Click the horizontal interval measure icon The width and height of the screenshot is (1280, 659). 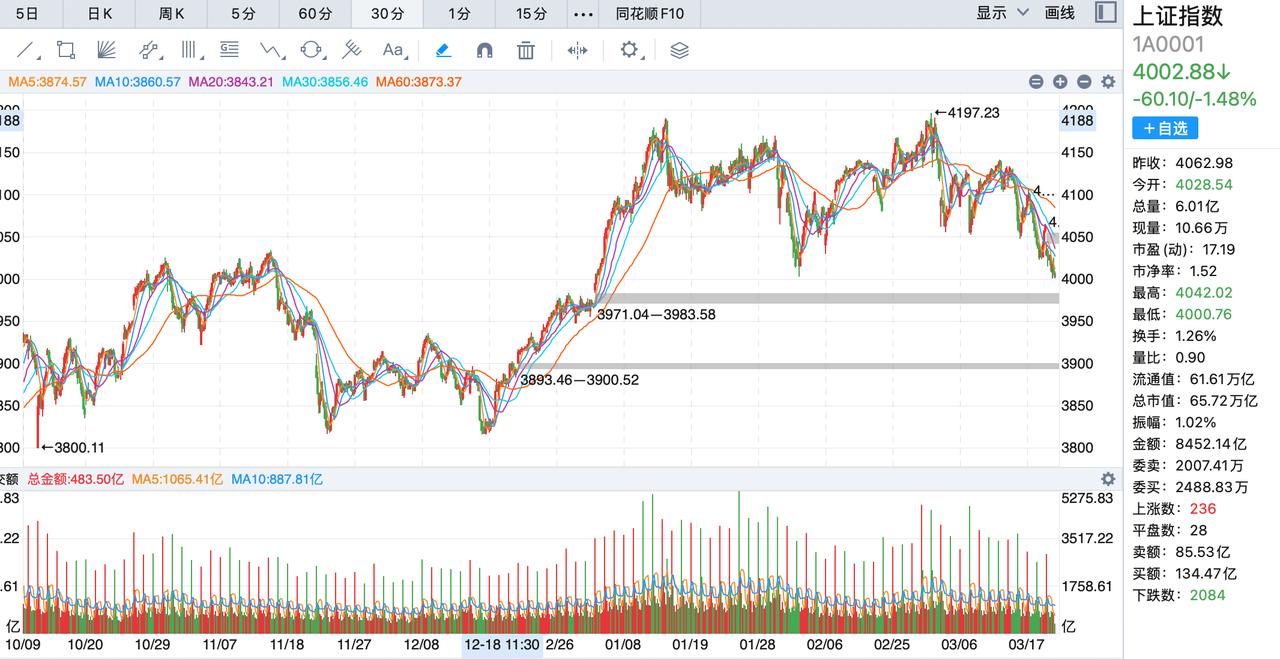577,50
